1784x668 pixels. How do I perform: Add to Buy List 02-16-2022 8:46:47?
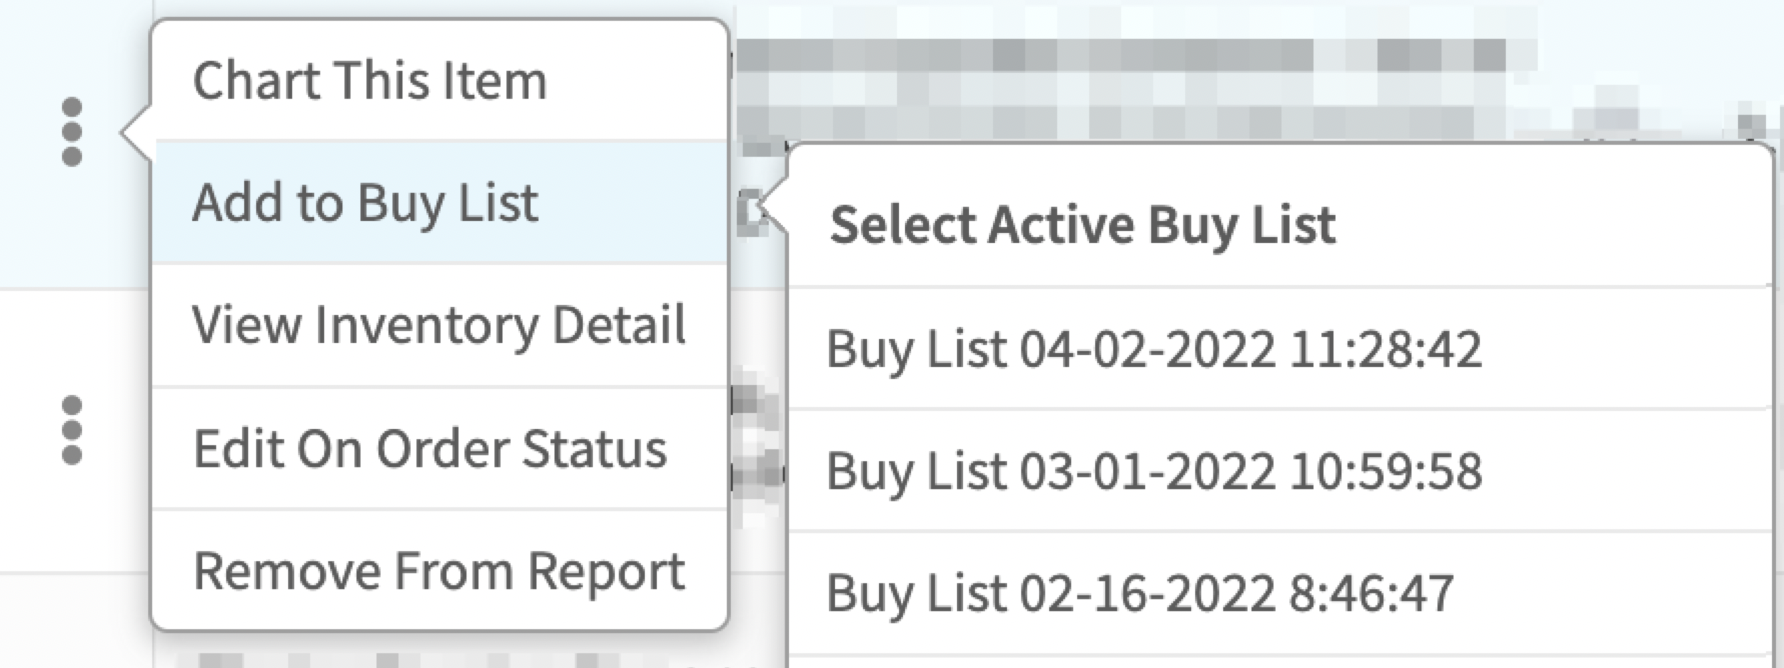1140,593
